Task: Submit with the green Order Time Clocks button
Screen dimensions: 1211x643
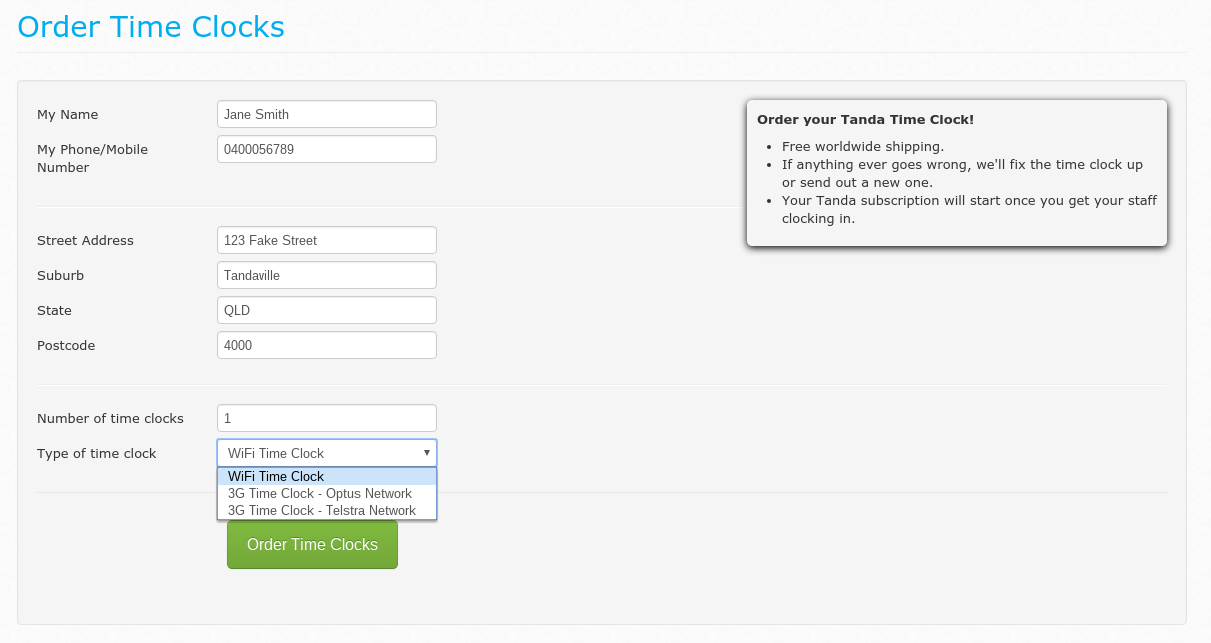Action: pyautogui.click(x=312, y=544)
